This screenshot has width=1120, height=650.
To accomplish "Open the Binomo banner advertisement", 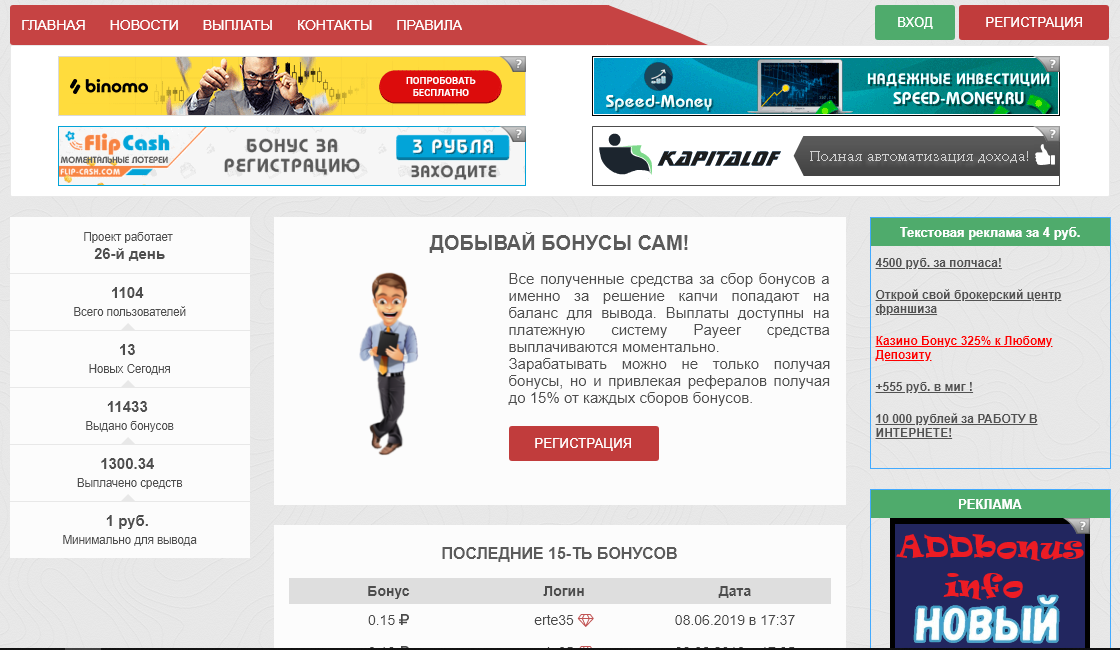I will point(291,86).
